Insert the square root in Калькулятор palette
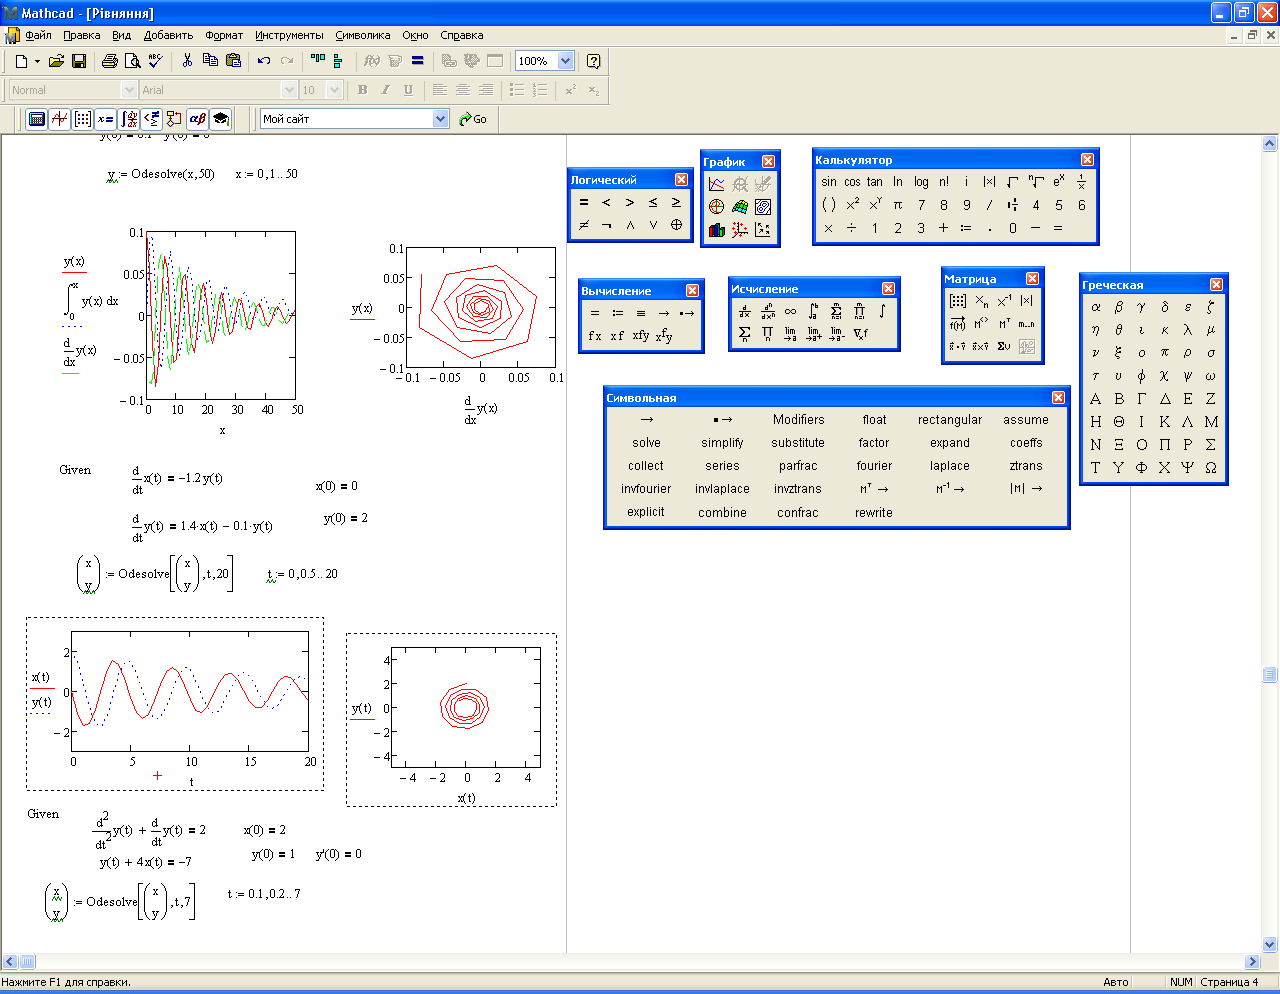The image size is (1280, 994). 1013,182
